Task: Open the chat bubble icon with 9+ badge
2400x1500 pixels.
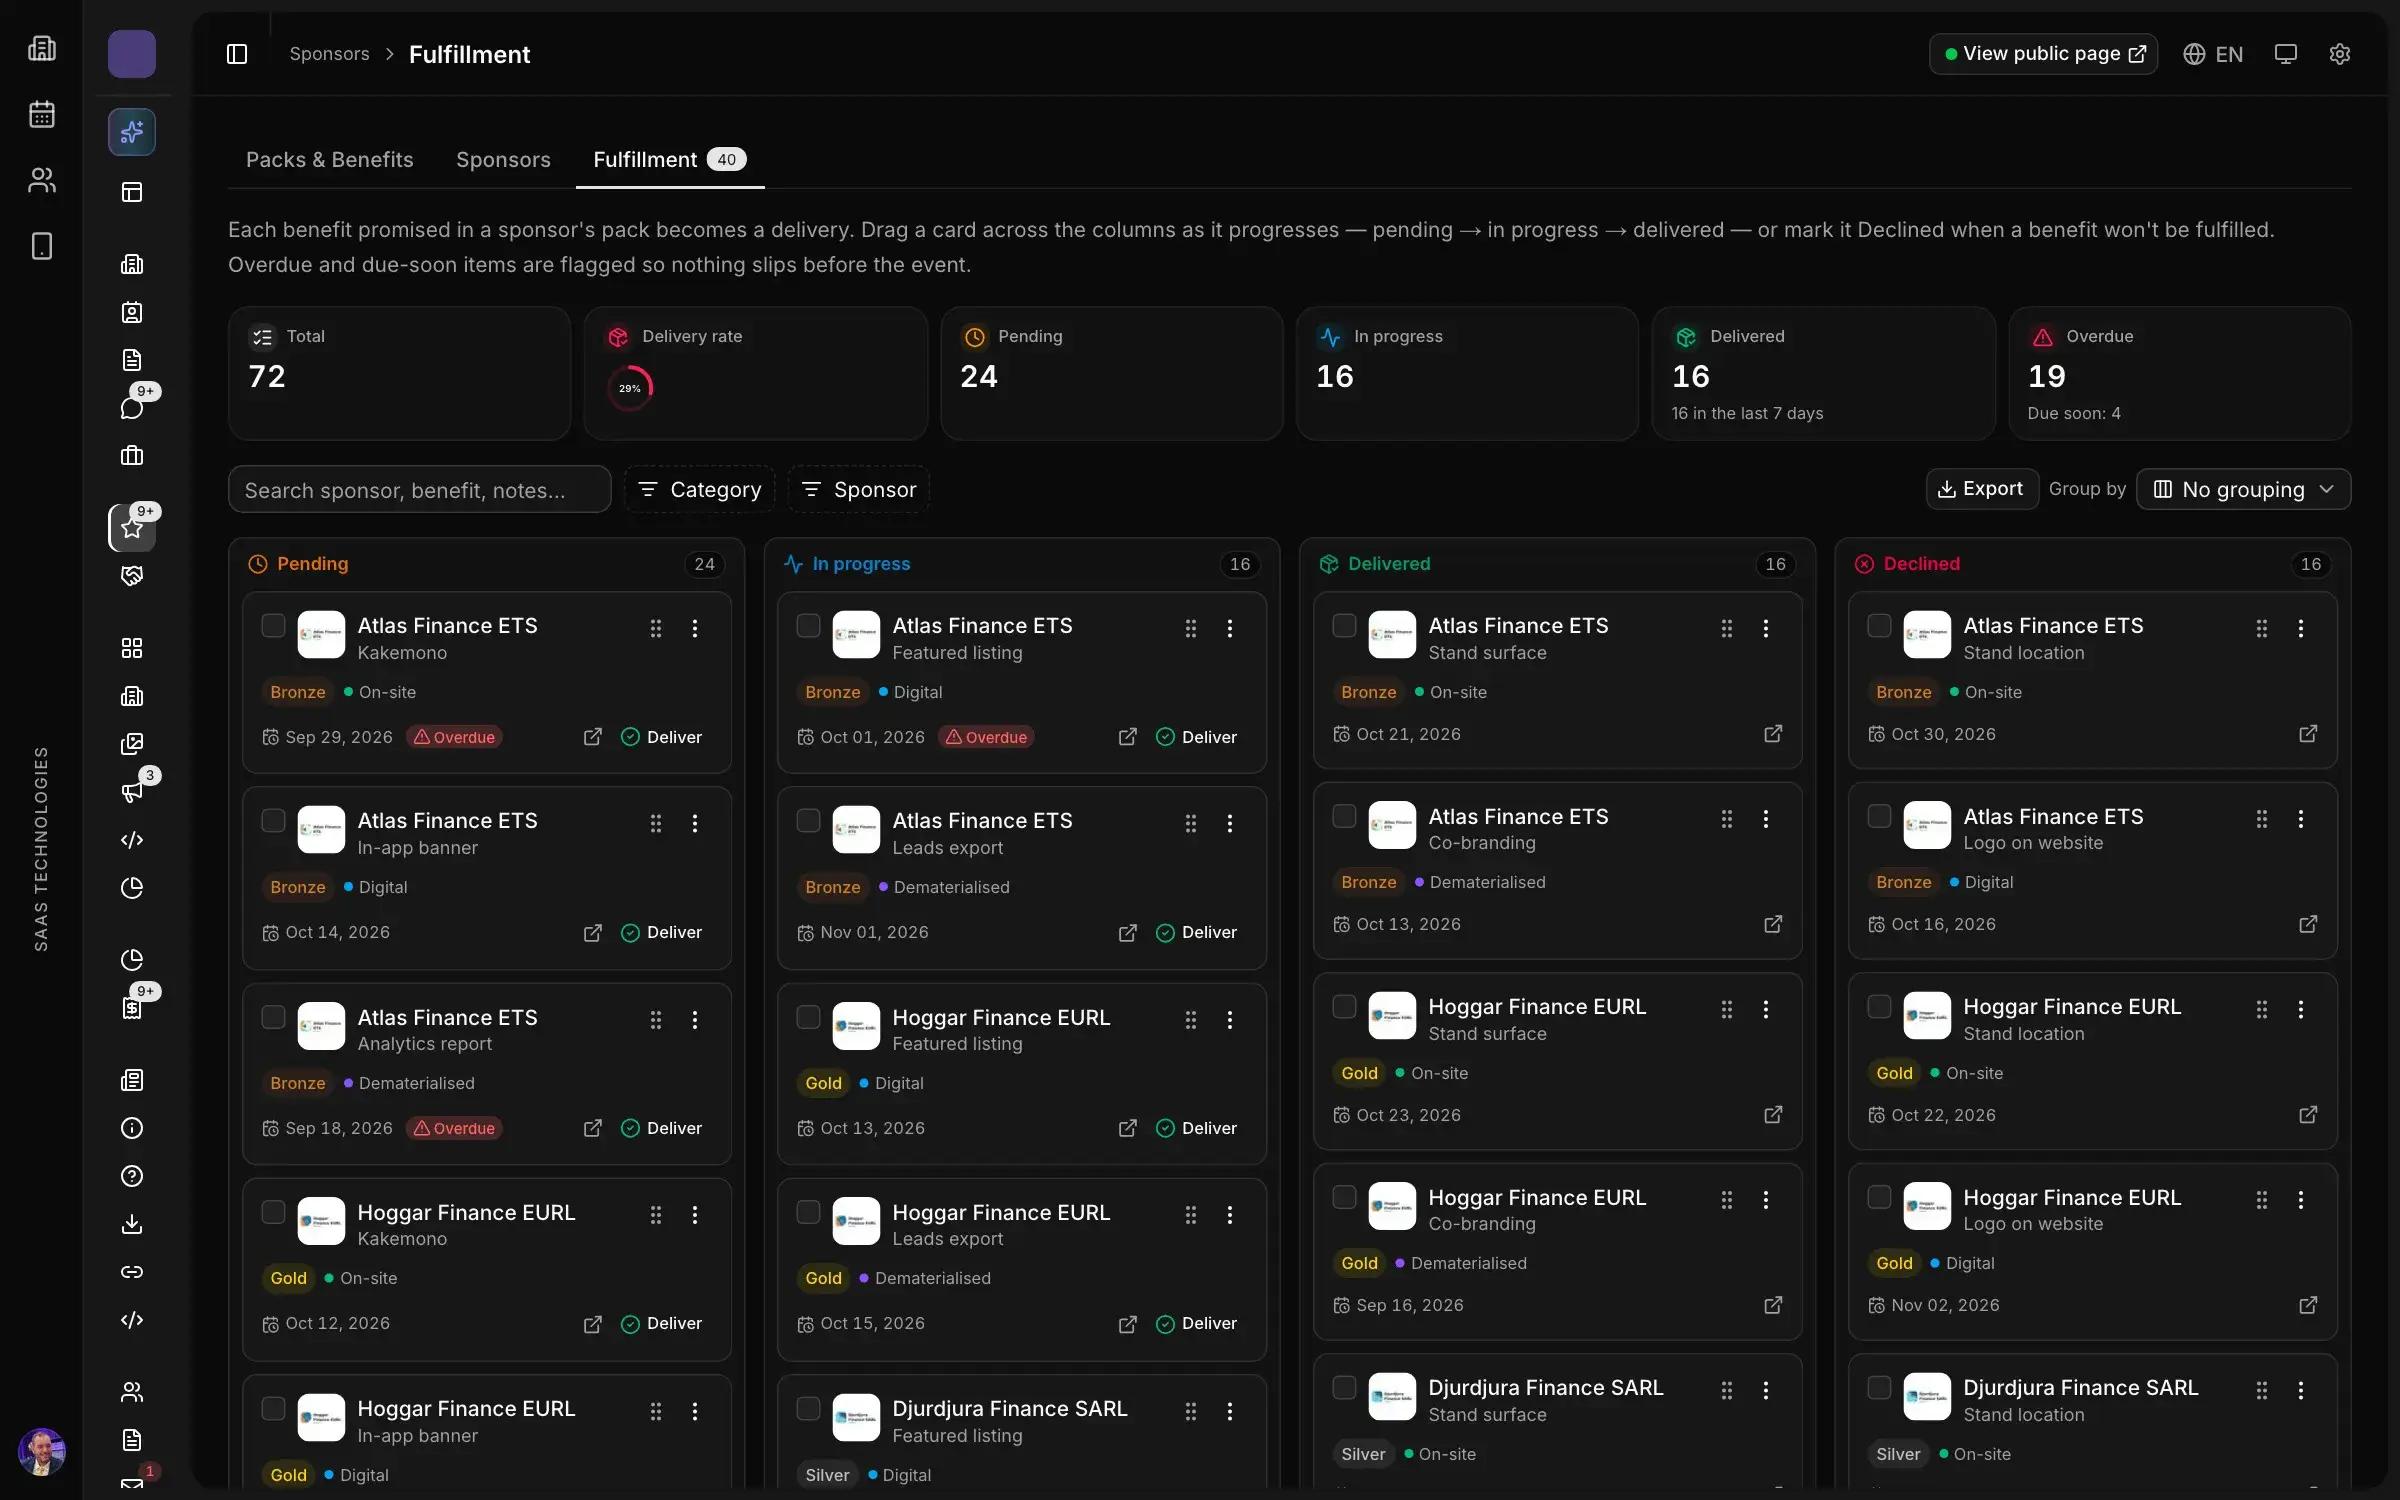Action: coord(132,407)
